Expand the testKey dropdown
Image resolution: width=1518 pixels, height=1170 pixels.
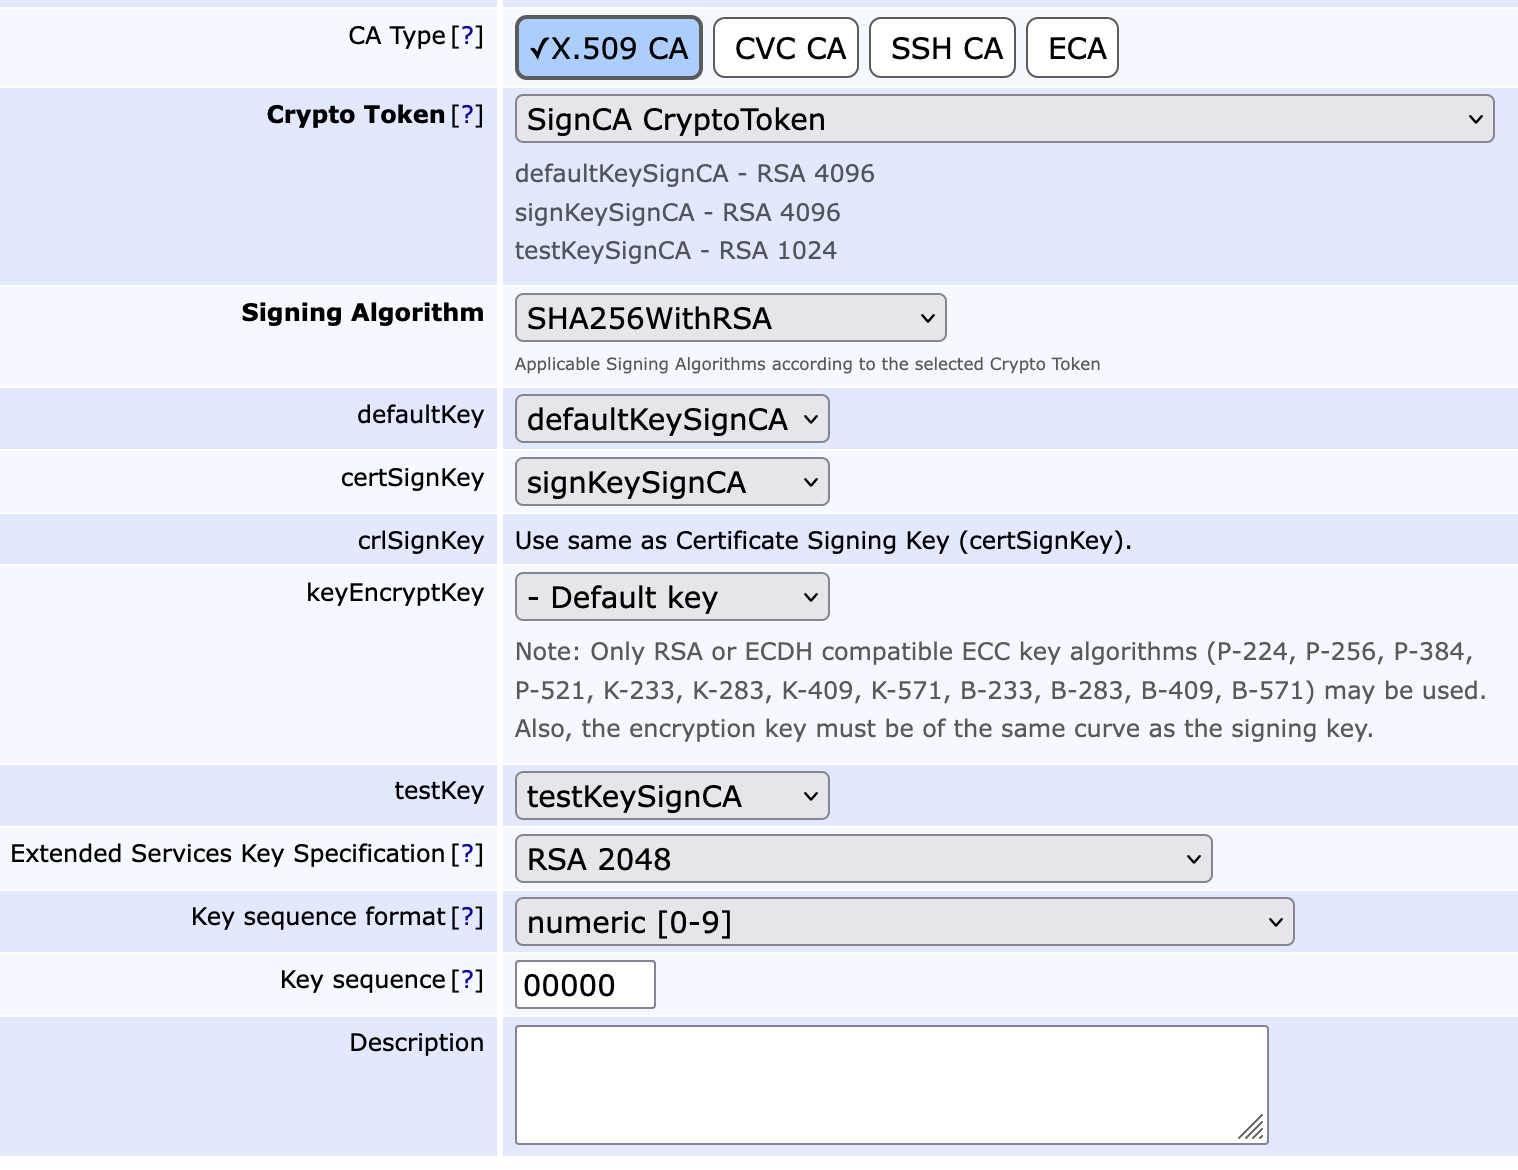coord(671,796)
